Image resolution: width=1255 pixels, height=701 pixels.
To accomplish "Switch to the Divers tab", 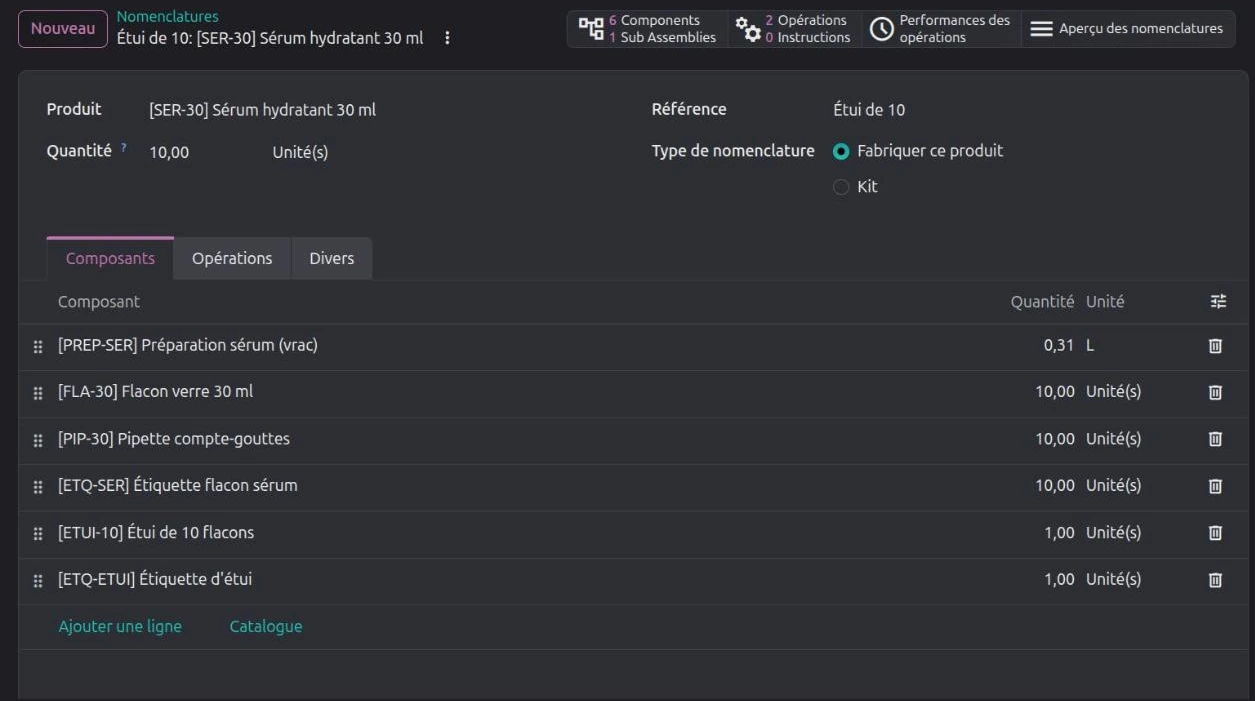I will [332, 258].
